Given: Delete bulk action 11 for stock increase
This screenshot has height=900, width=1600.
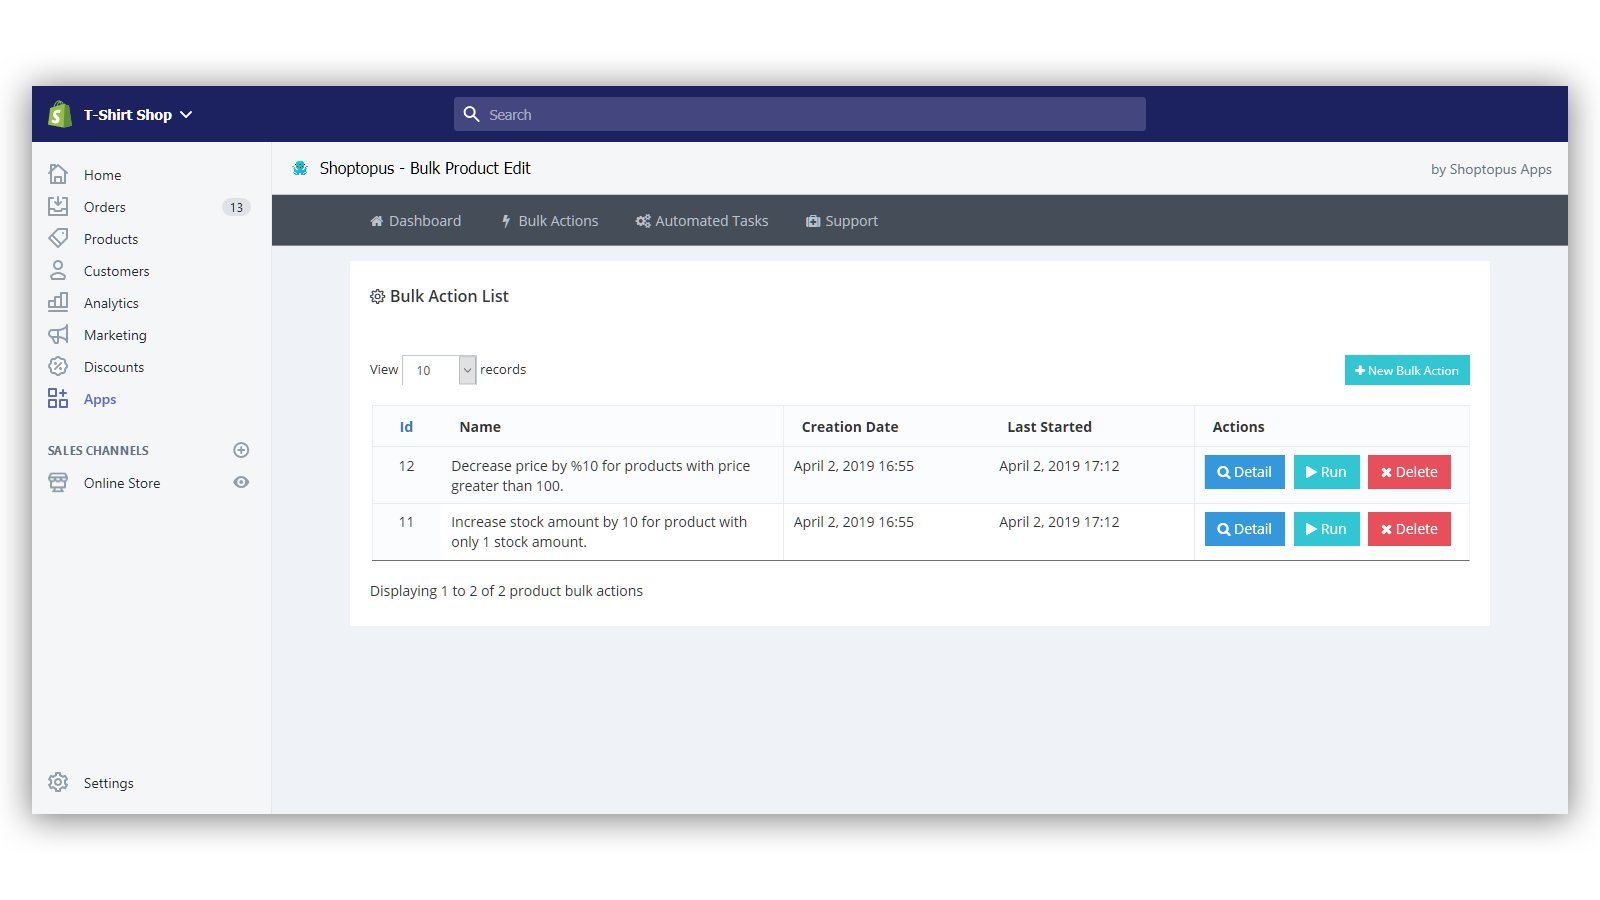Looking at the screenshot, I should [x=1408, y=529].
